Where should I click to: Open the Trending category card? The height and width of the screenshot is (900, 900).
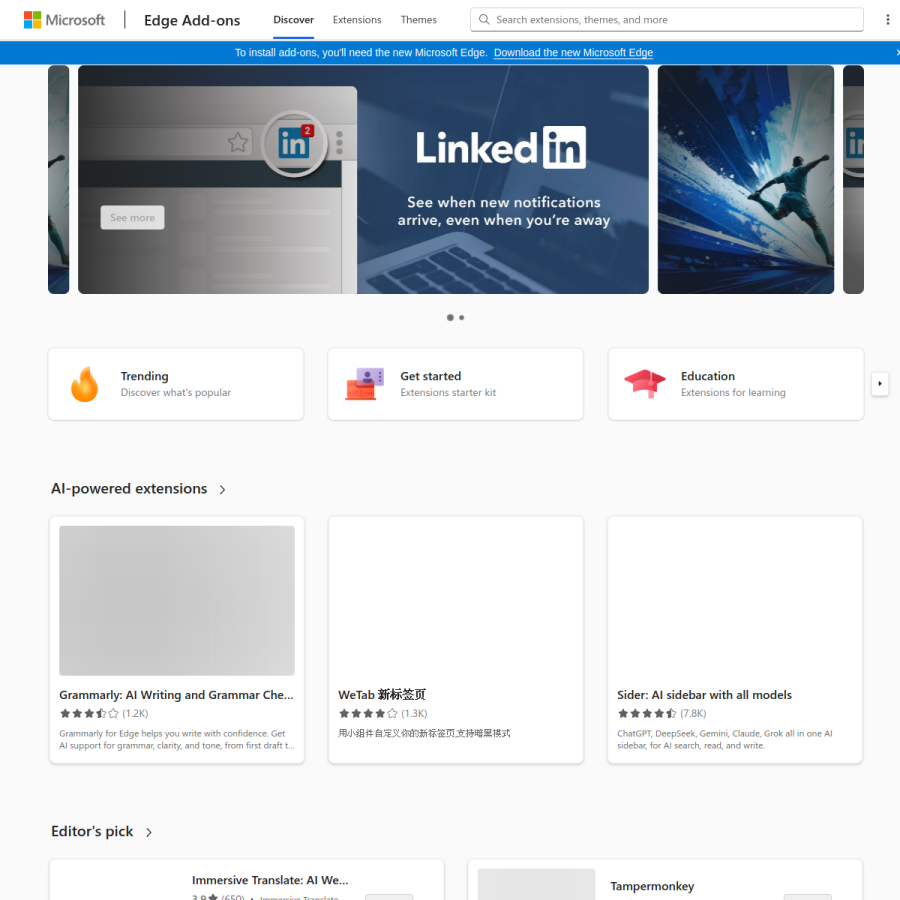176,384
